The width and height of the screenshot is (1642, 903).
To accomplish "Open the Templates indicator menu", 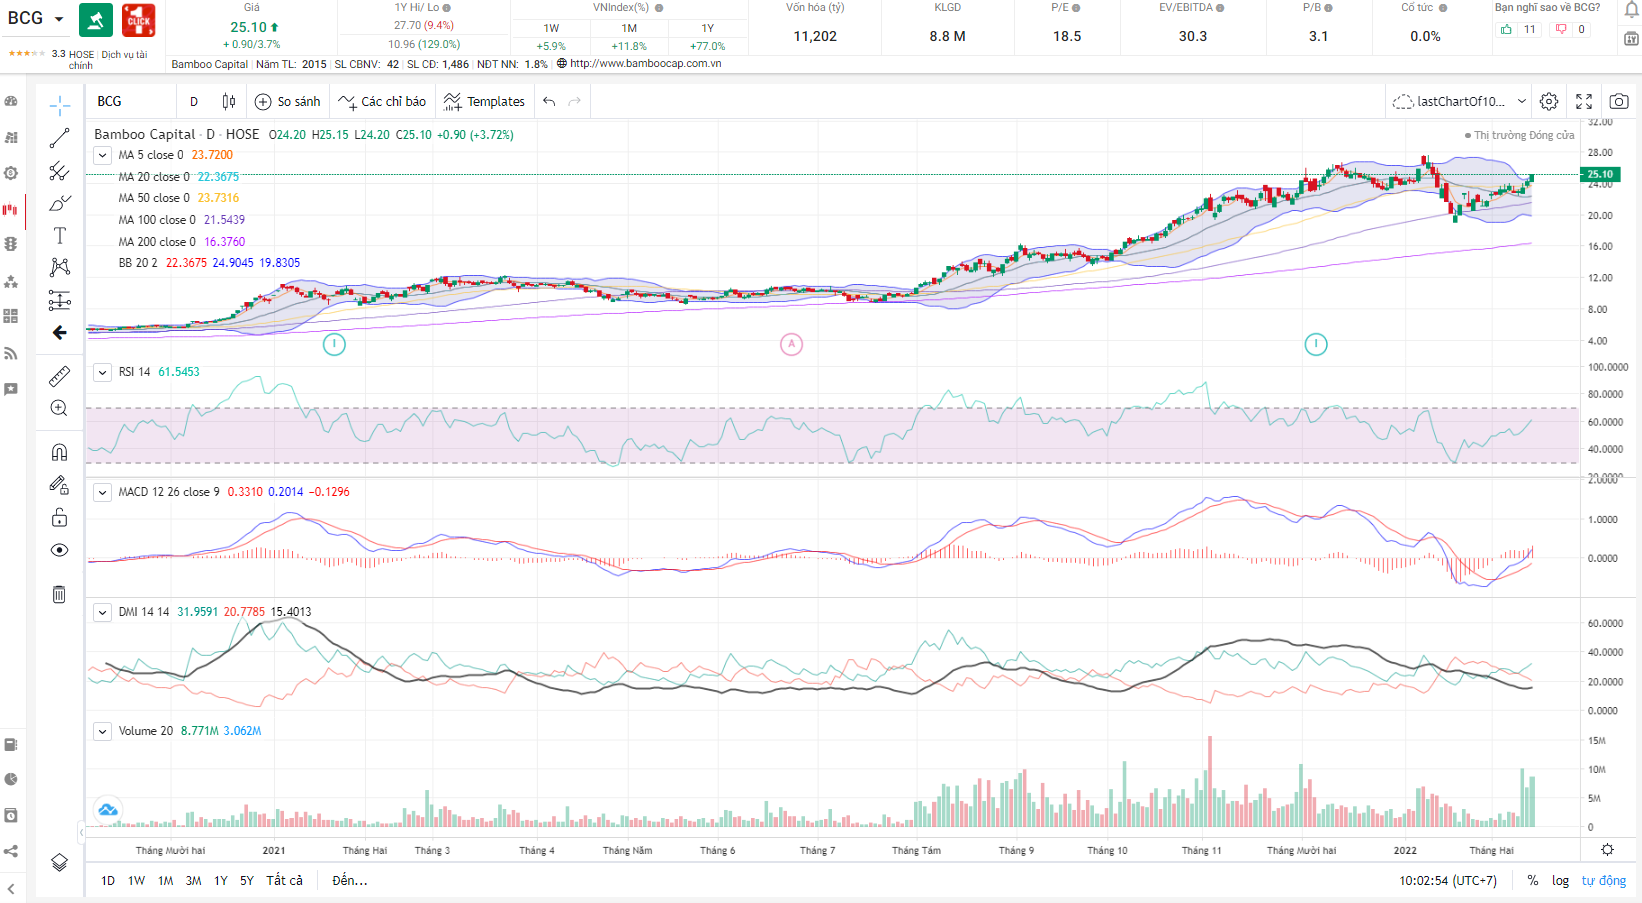I will point(484,101).
